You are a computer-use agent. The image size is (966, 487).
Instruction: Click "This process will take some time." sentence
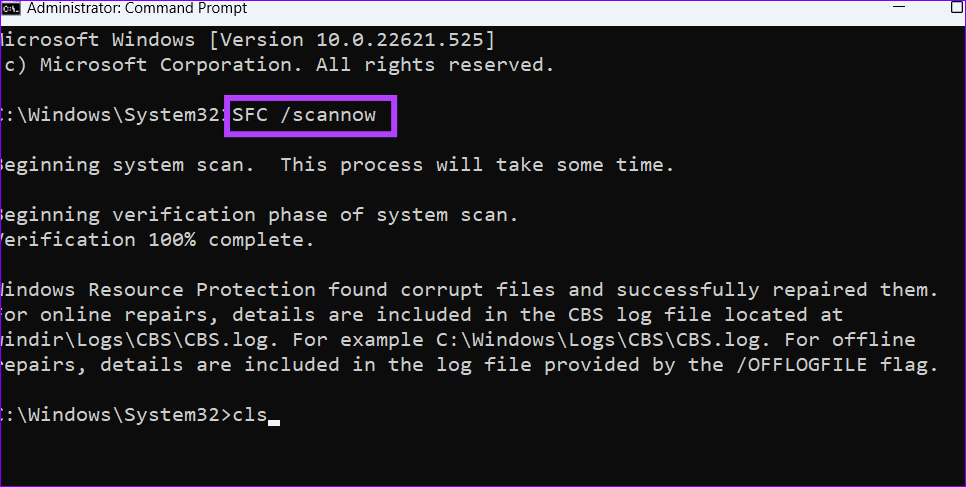(x=477, y=164)
